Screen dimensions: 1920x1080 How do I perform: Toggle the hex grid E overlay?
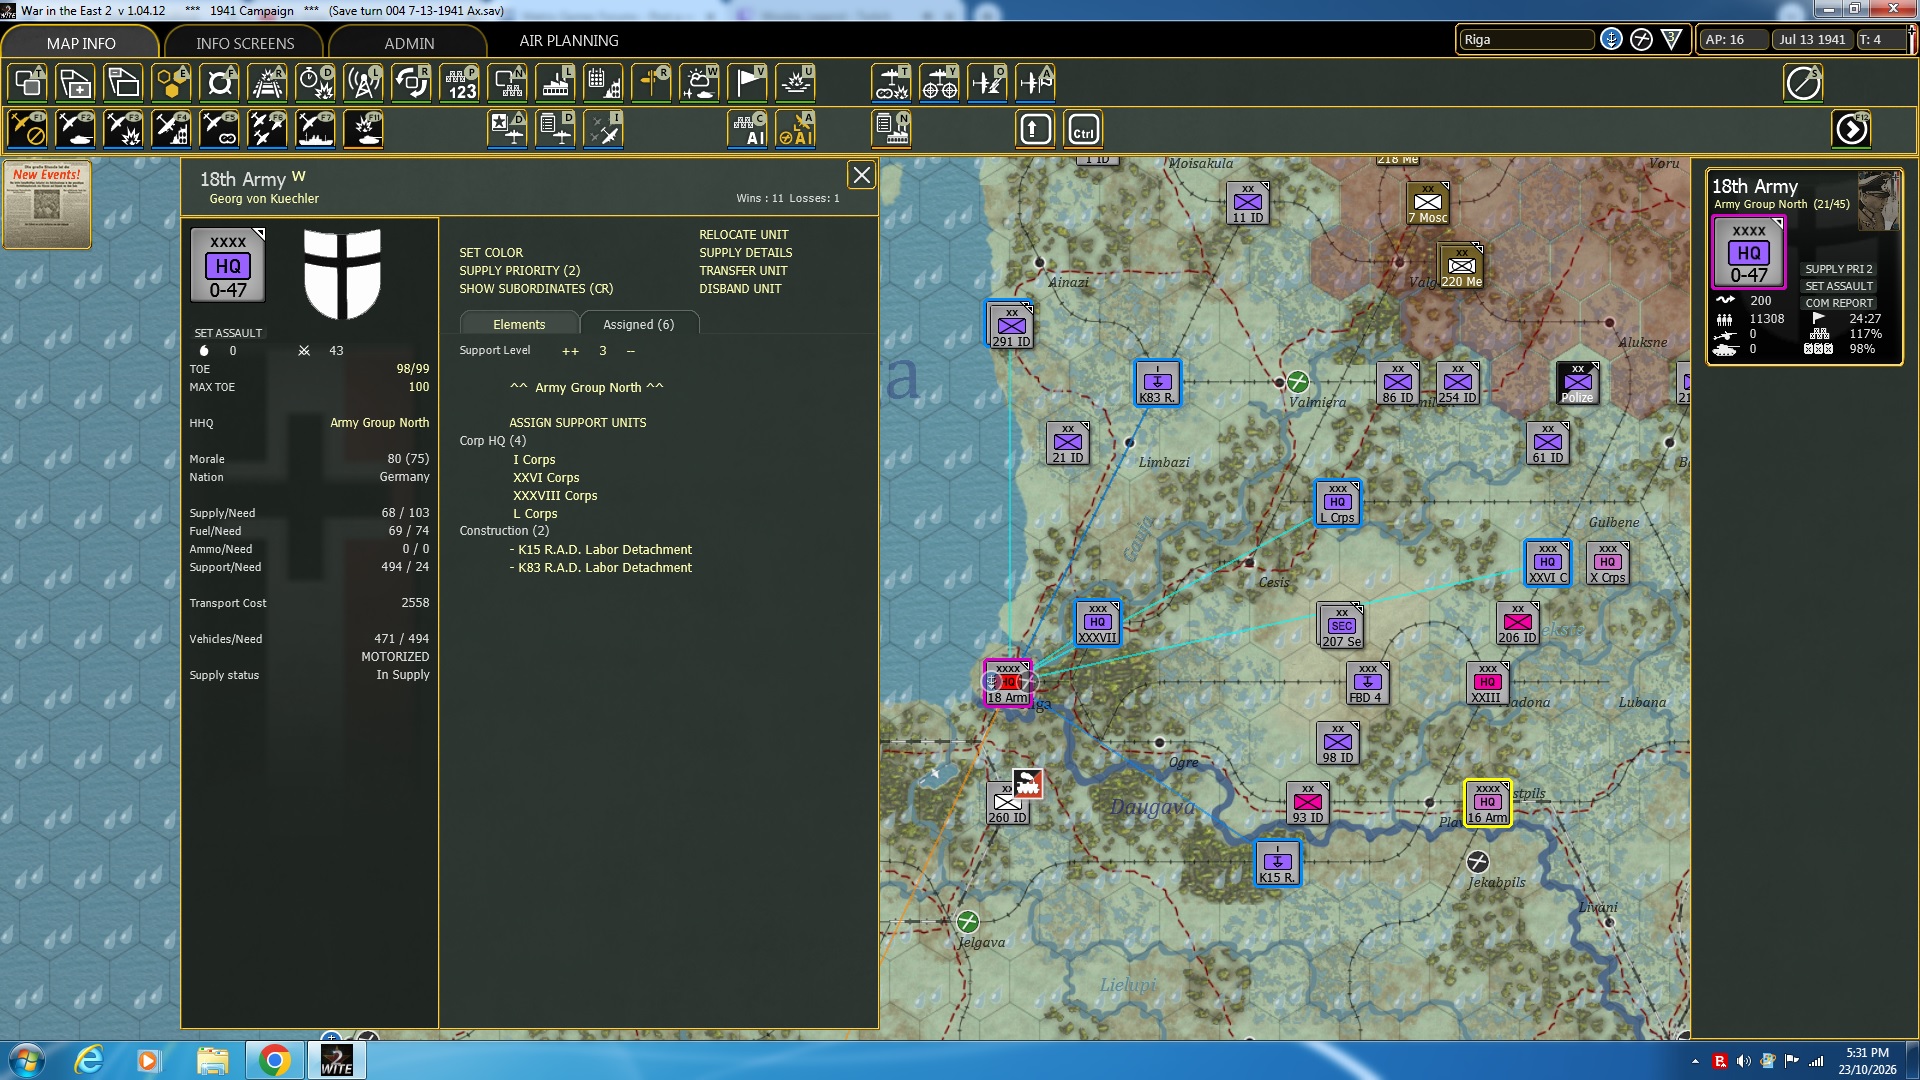[x=171, y=83]
